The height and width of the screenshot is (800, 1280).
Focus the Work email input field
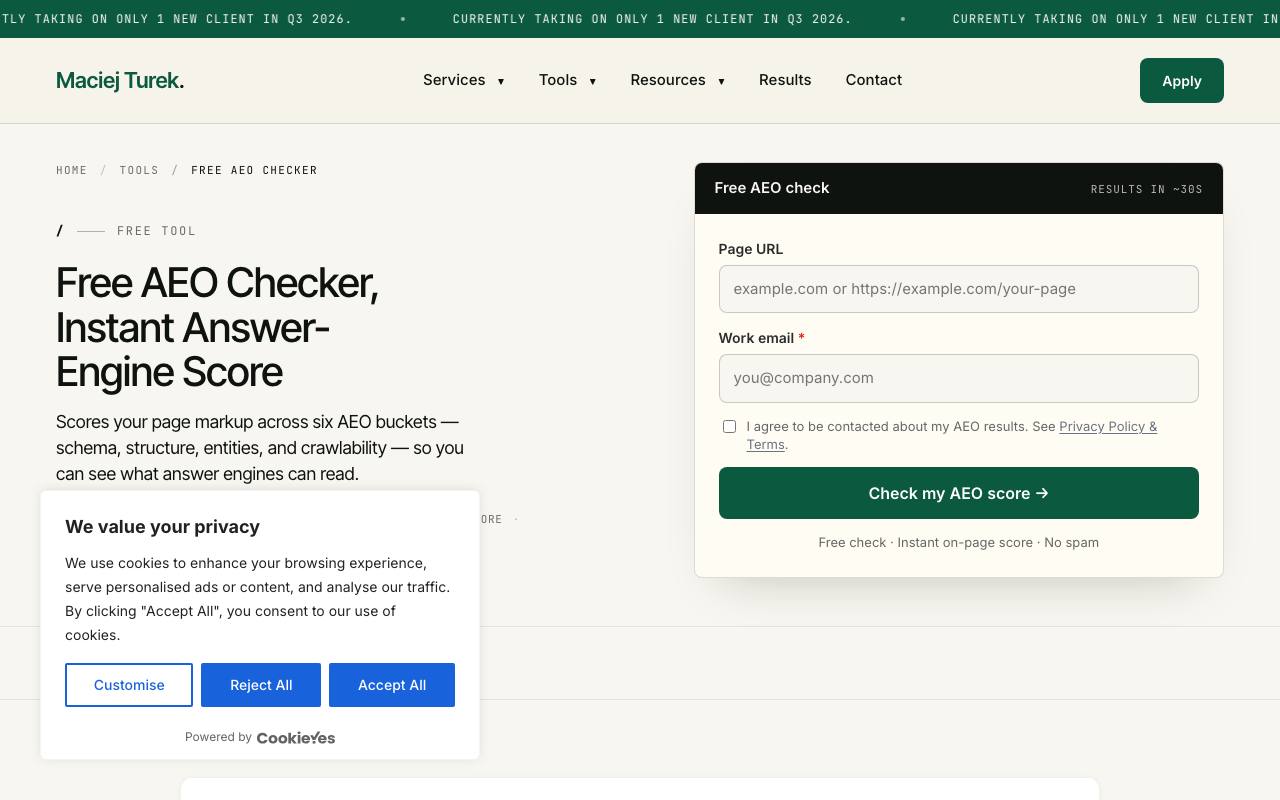(x=958, y=378)
